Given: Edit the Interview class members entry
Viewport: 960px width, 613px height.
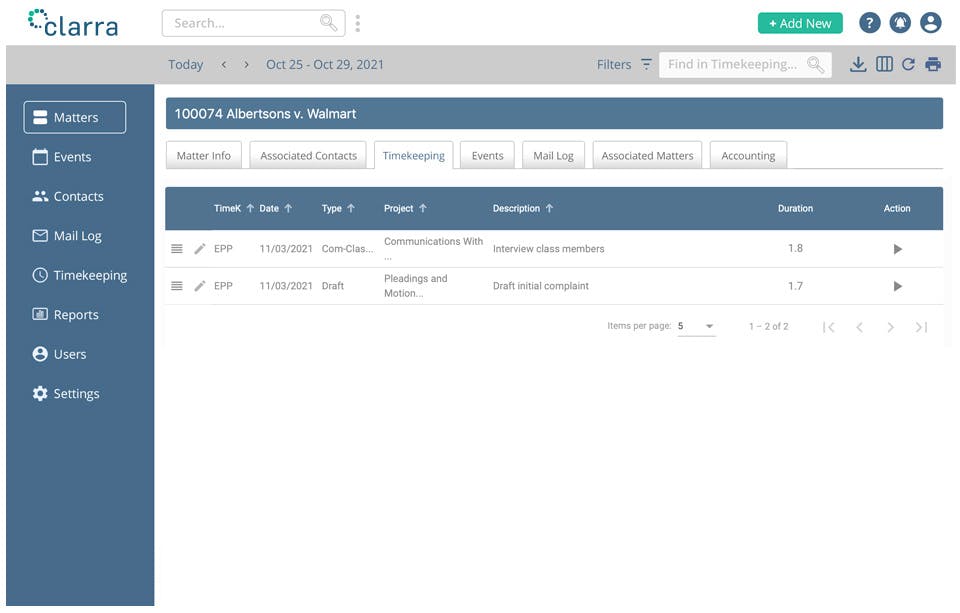Looking at the screenshot, I should tap(200, 249).
